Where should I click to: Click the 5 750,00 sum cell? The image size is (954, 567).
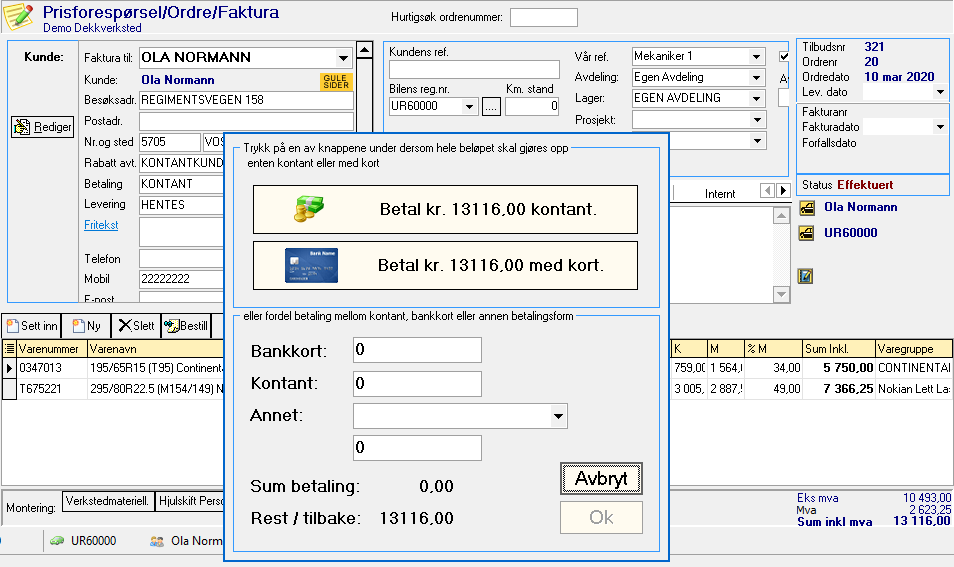click(838, 368)
